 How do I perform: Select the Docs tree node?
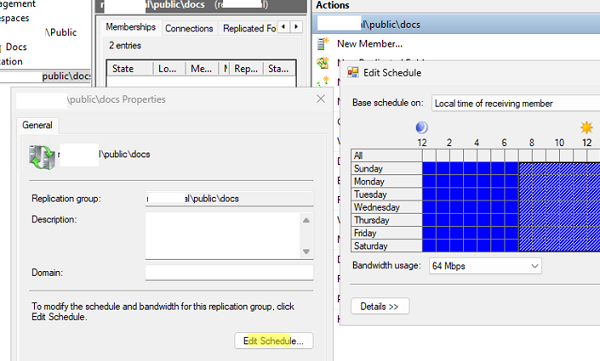[x=16, y=47]
